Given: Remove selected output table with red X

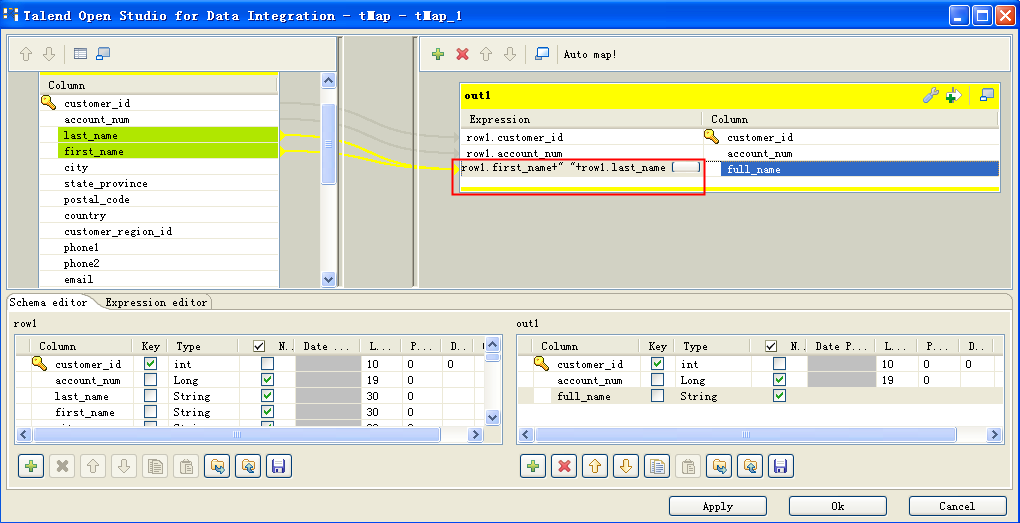Looking at the screenshot, I should pos(462,54).
